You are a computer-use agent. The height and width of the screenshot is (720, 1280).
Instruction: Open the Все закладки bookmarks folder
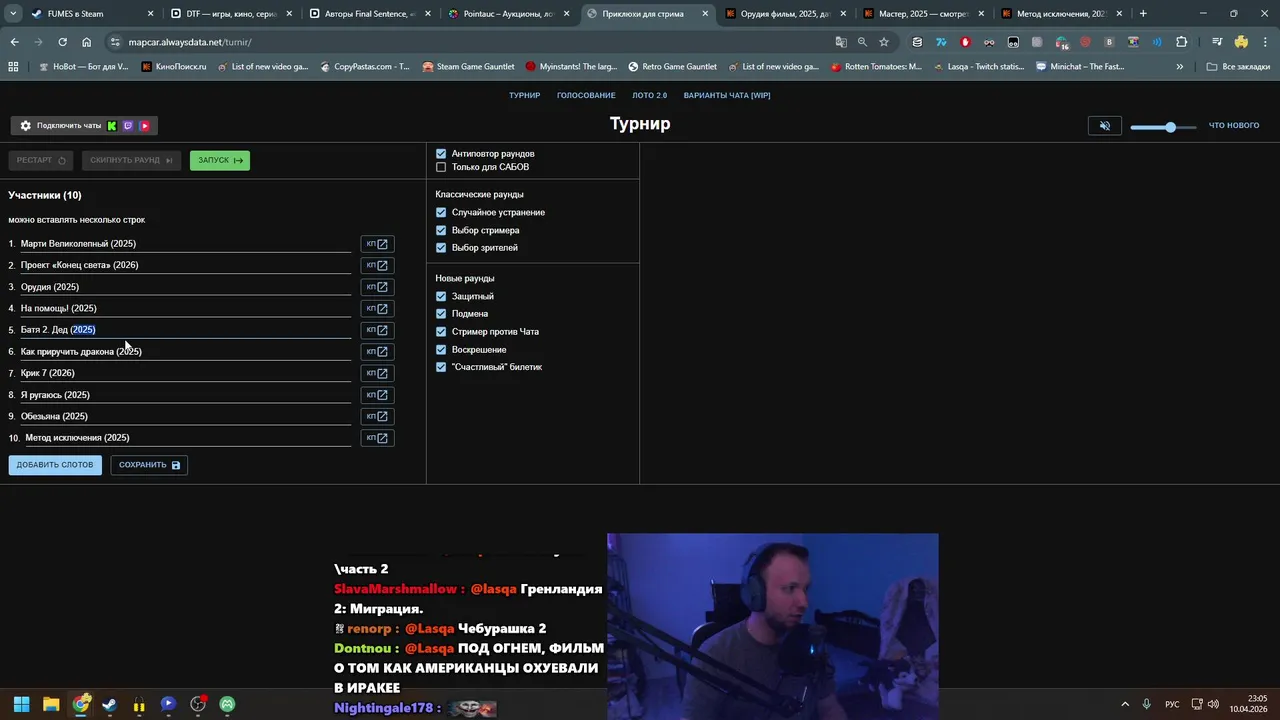point(1238,67)
